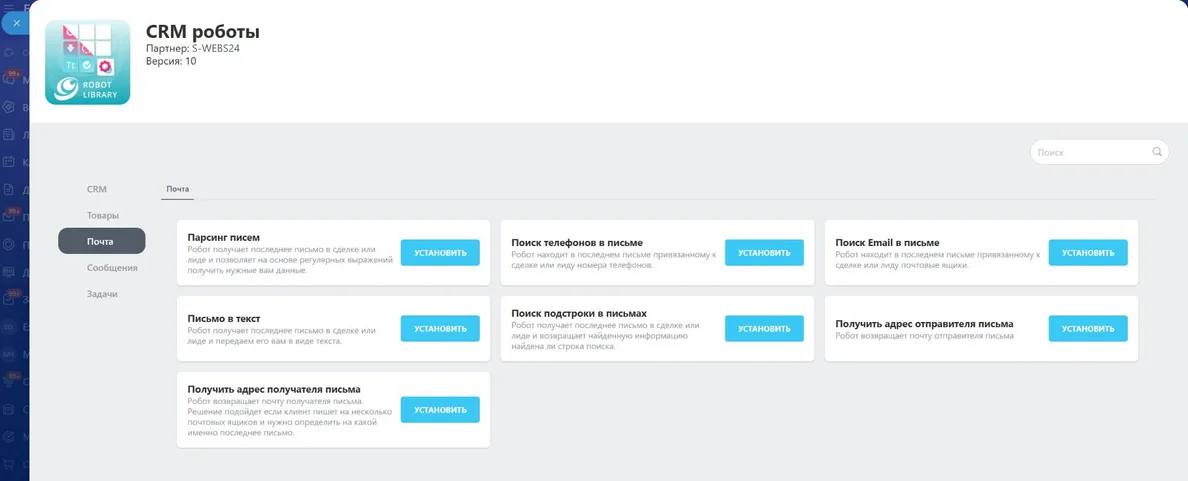This screenshot has height=481, width=1188.
Task: Click the magnifier icon in the search field
Action: point(1157,151)
